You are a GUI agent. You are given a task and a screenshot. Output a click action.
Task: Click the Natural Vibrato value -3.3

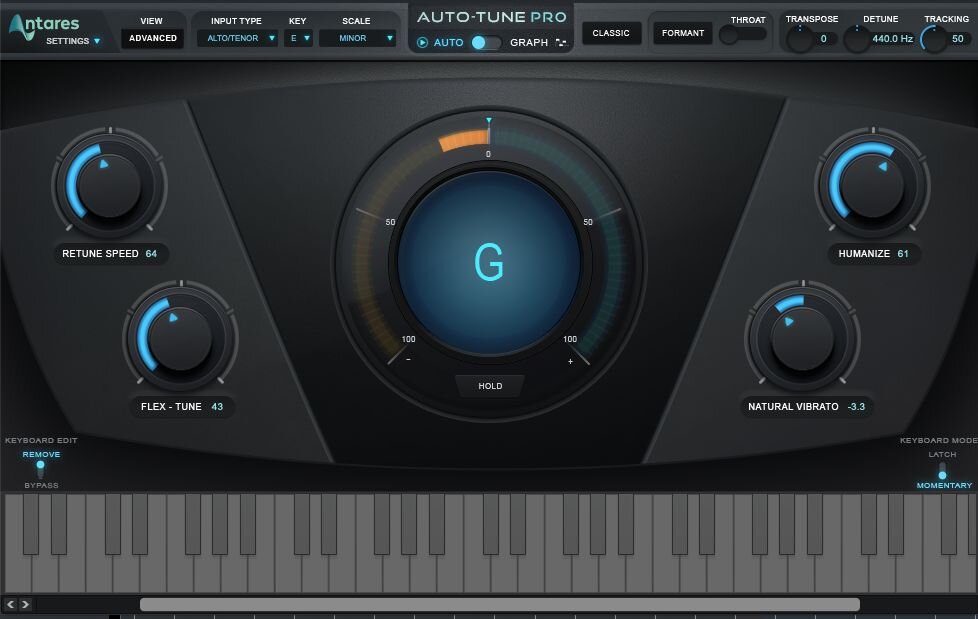pyautogui.click(x=856, y=406)
